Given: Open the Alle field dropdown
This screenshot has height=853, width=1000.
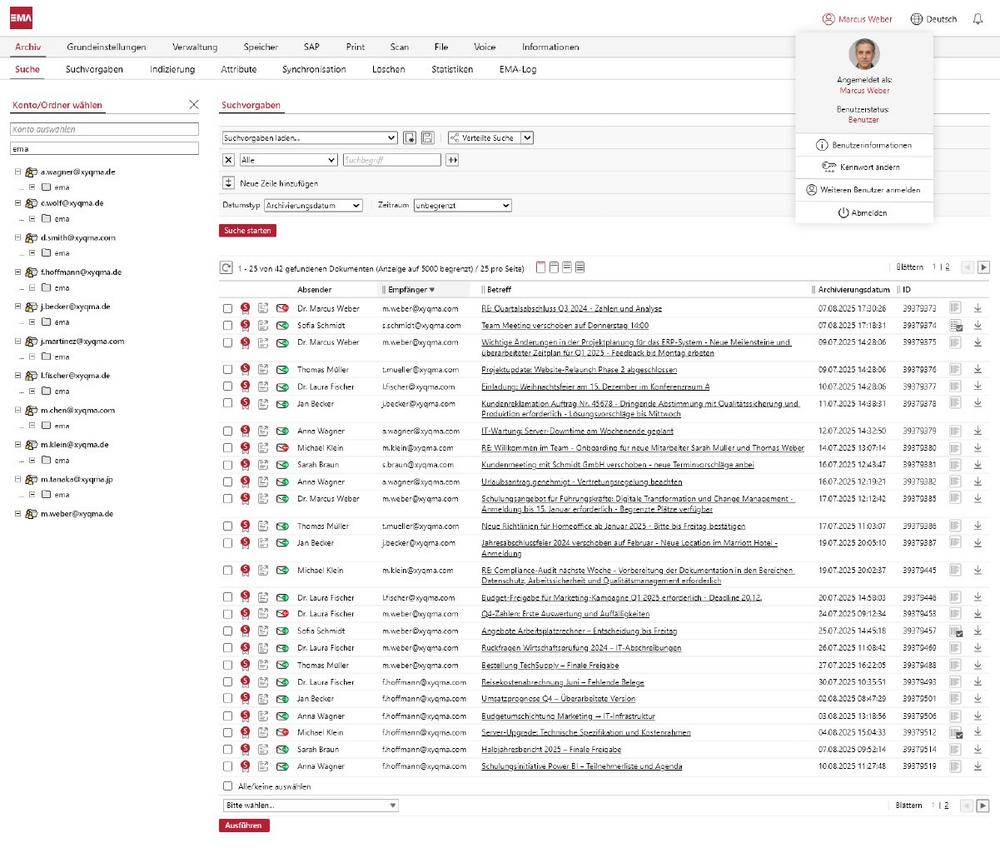Looking at the screenshot, I should pos(288,160).
